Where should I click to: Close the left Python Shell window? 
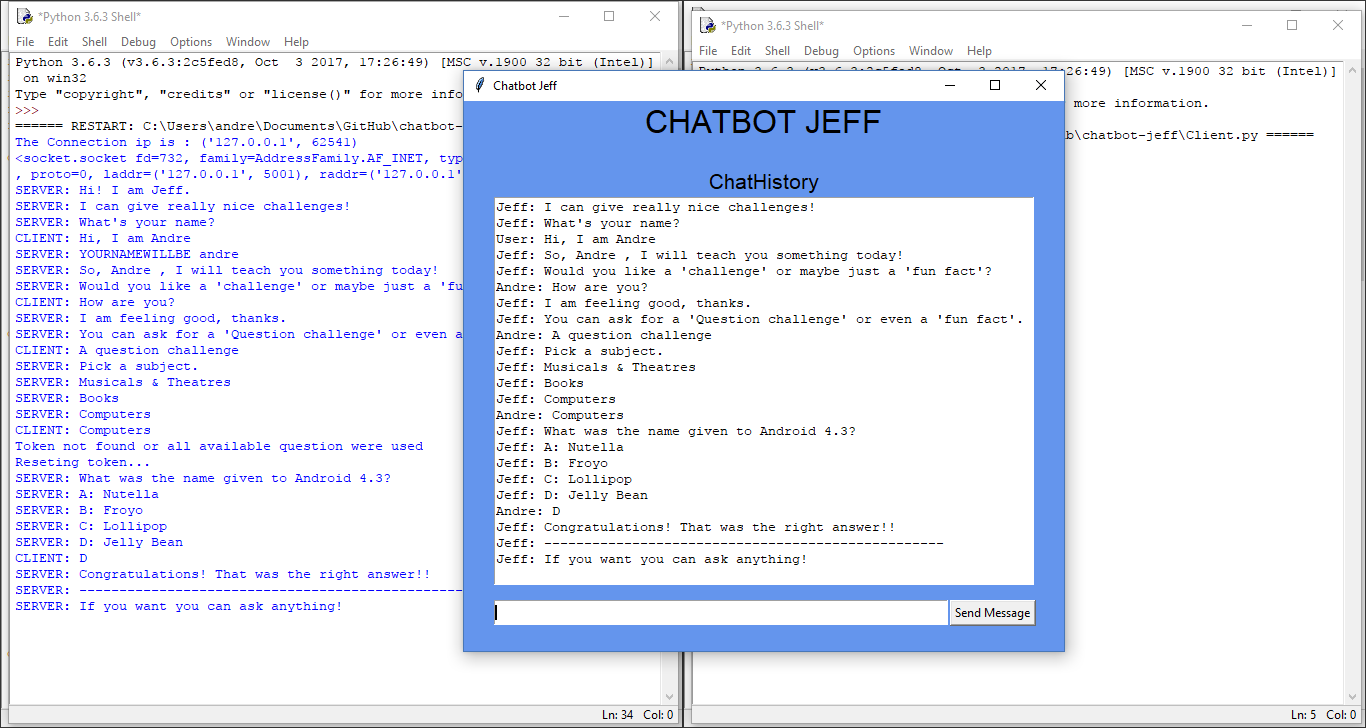655,16
